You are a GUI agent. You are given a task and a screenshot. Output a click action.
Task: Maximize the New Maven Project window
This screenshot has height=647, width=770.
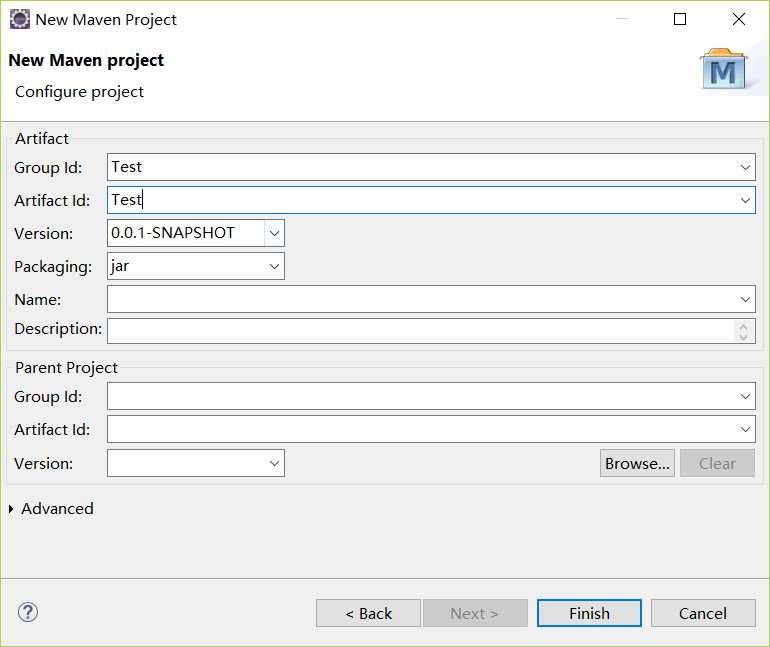[x=680, y=19]
